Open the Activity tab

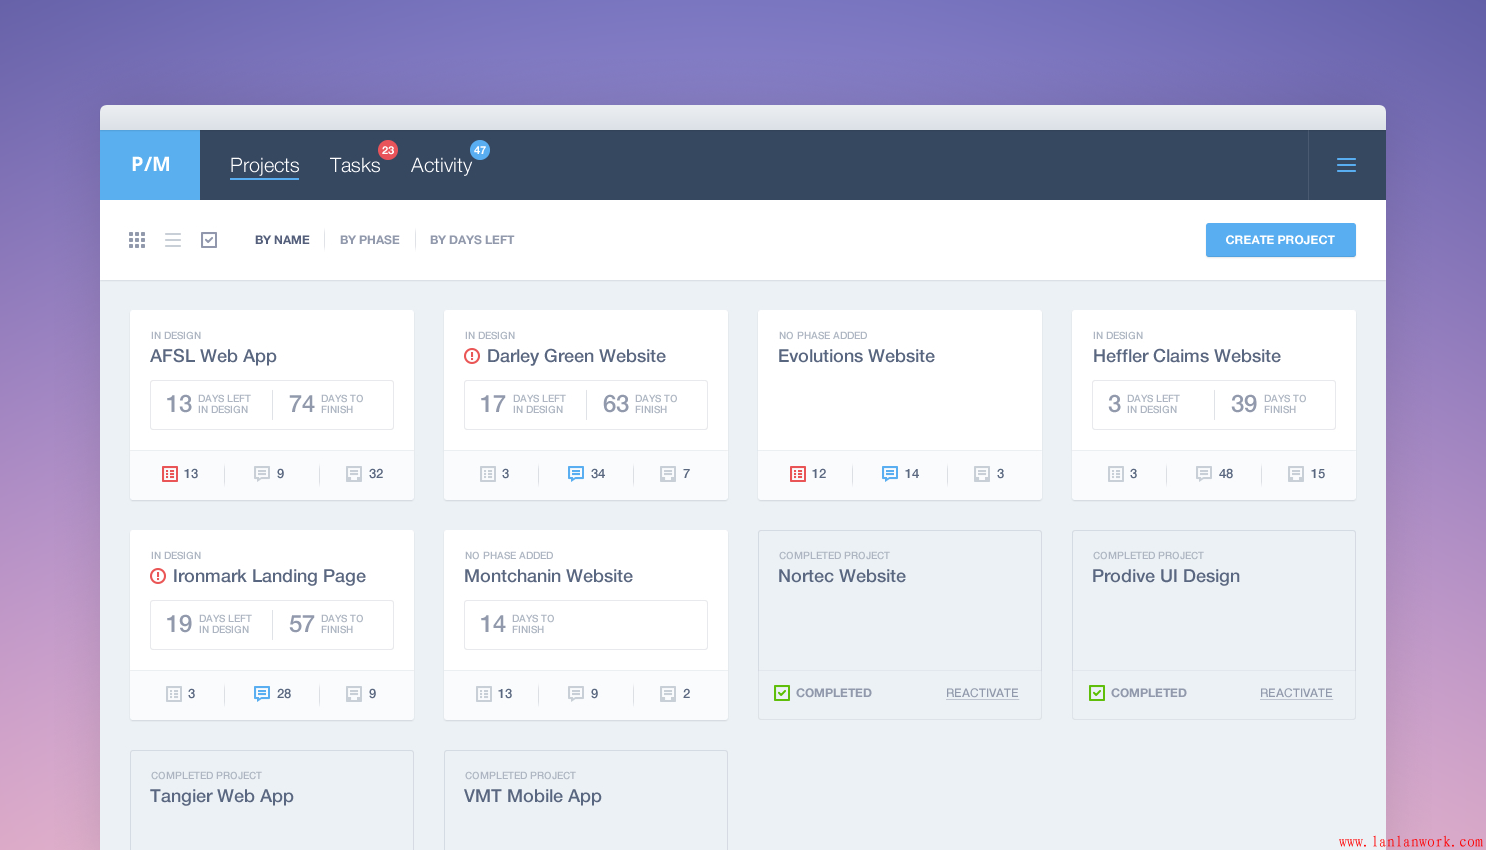pos(441,165)
